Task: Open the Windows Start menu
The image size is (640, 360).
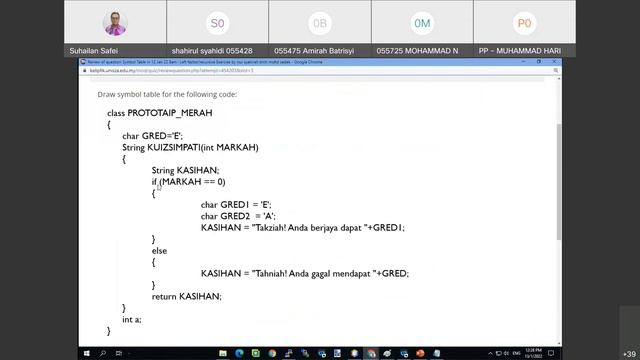Action: (87, 353)
